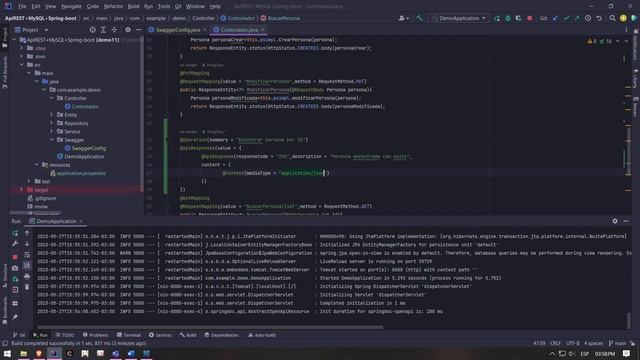Open the Dependencies tool window button
The width and height of the screenshot is (640, 360).
point(221,335)
